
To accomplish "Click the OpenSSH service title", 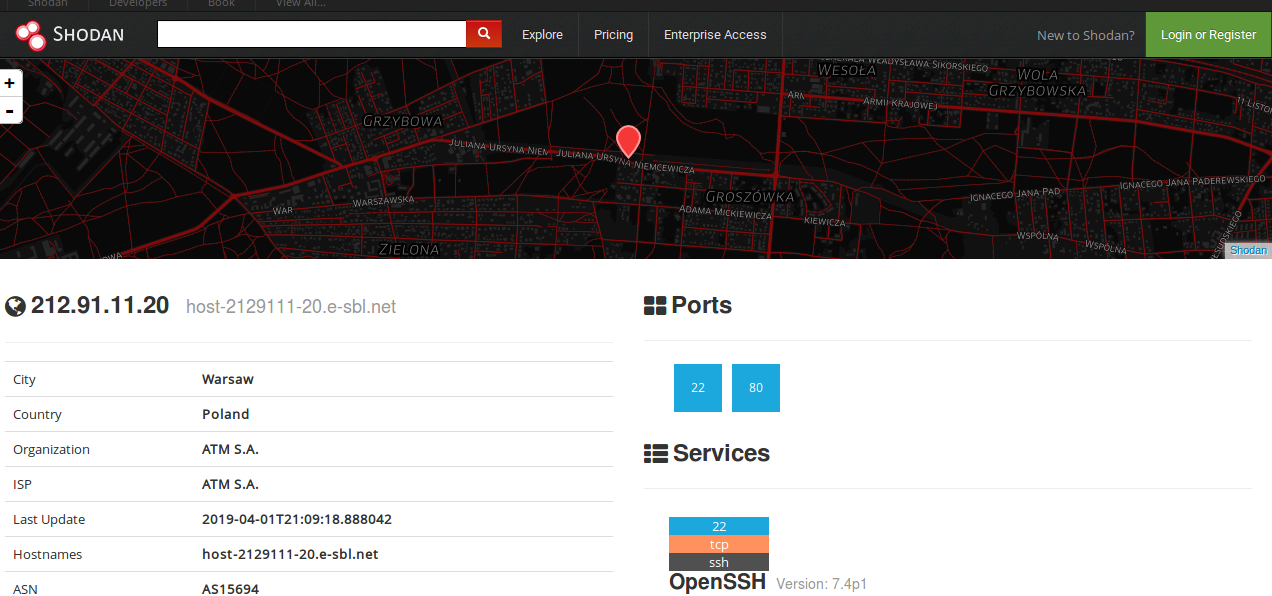I will [718, 582].
